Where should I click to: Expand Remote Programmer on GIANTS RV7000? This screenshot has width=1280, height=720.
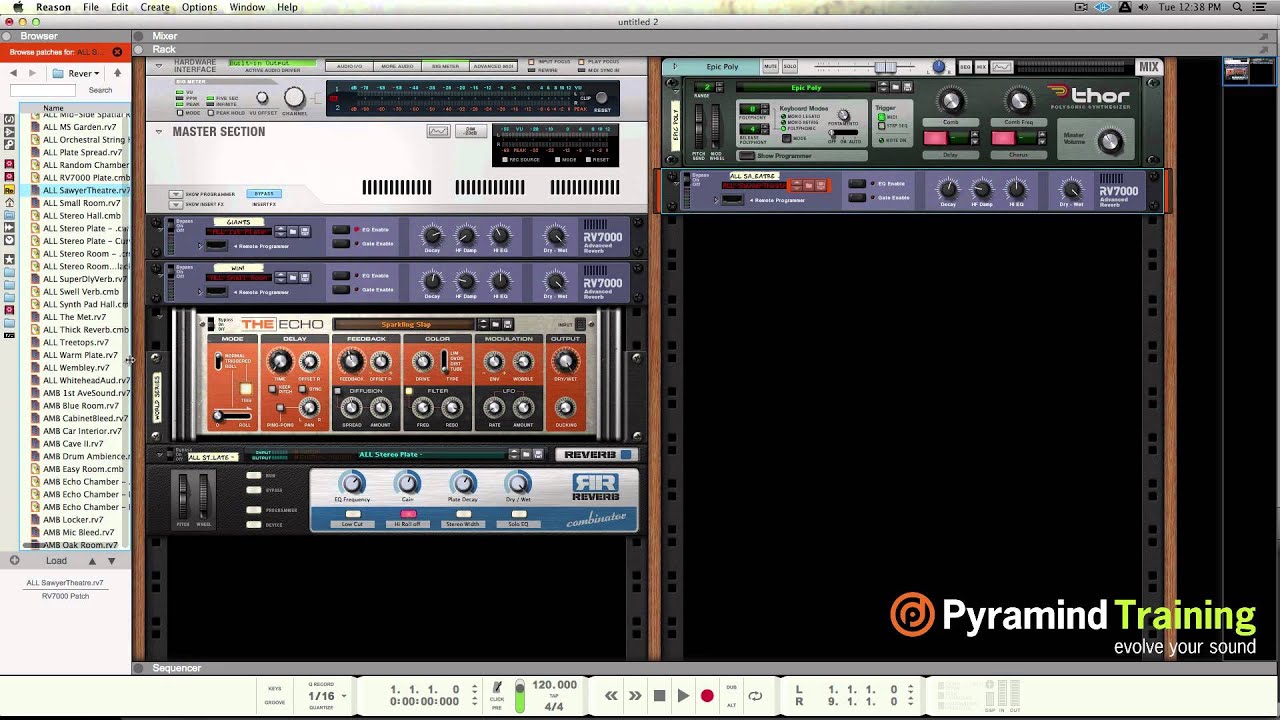coord(200,246)
